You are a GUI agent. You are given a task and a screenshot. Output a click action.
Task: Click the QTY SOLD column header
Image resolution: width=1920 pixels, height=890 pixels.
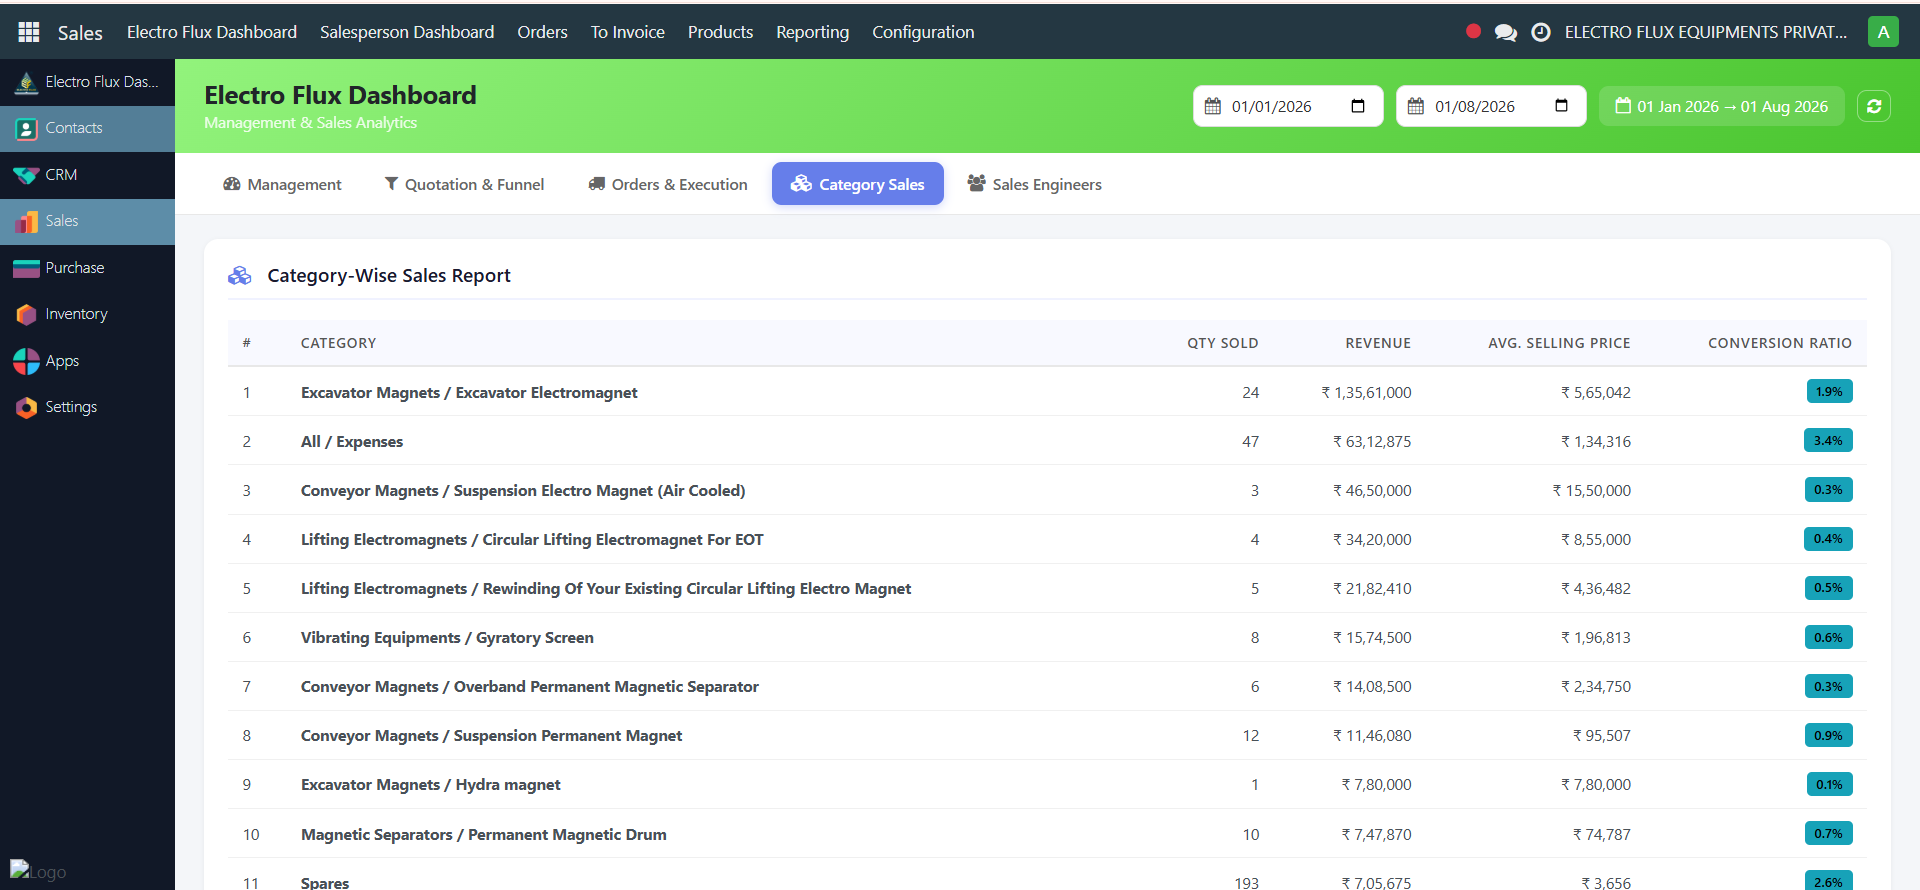pyautogui.click(x=1222, y=343)
